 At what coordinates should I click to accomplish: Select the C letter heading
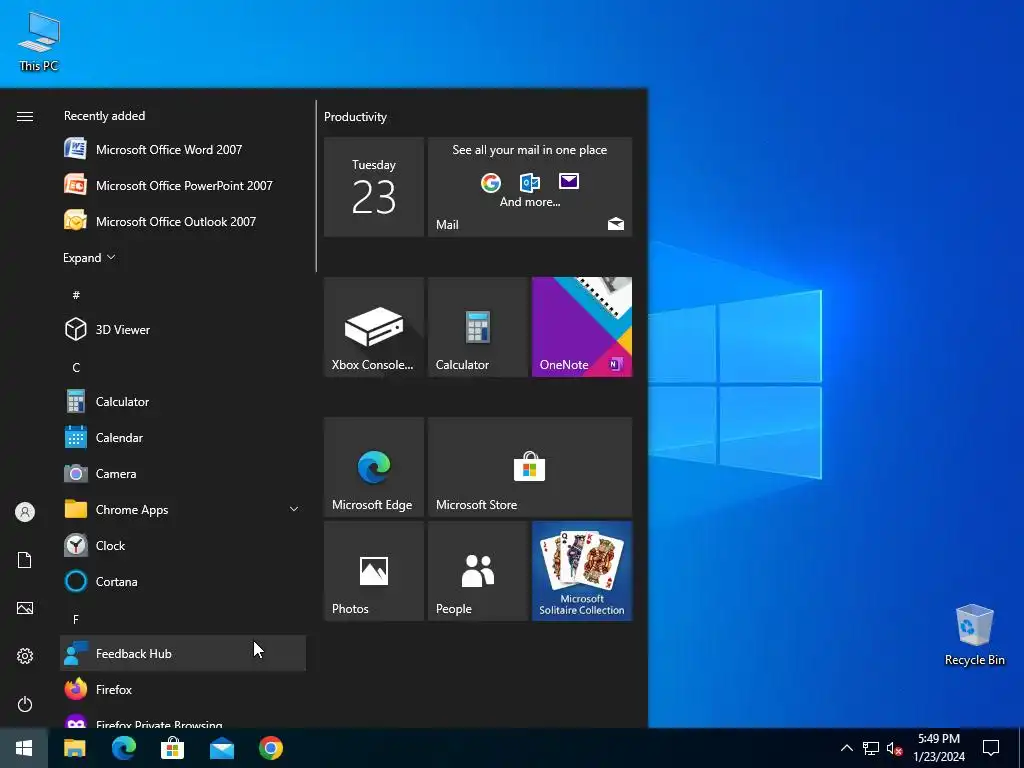point(76,368)
